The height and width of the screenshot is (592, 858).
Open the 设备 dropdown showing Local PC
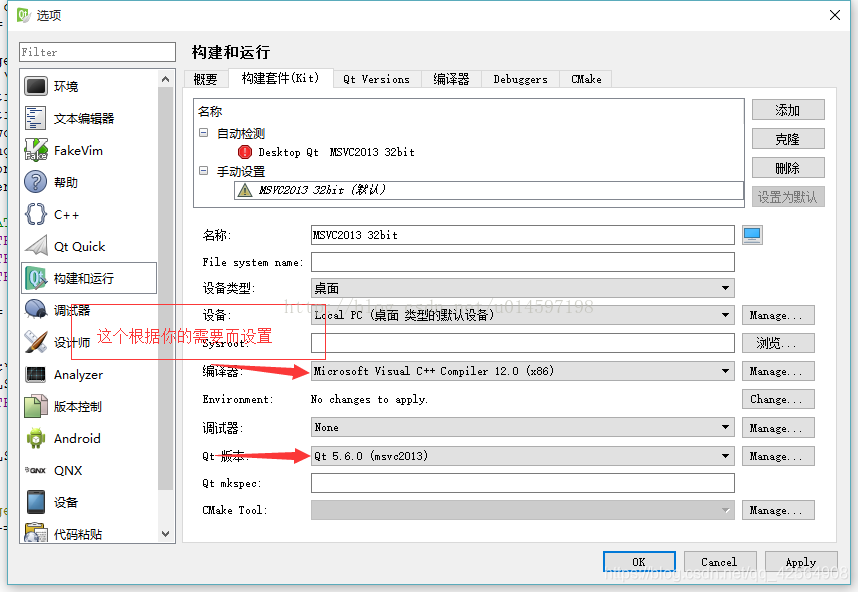click(523, 315)
